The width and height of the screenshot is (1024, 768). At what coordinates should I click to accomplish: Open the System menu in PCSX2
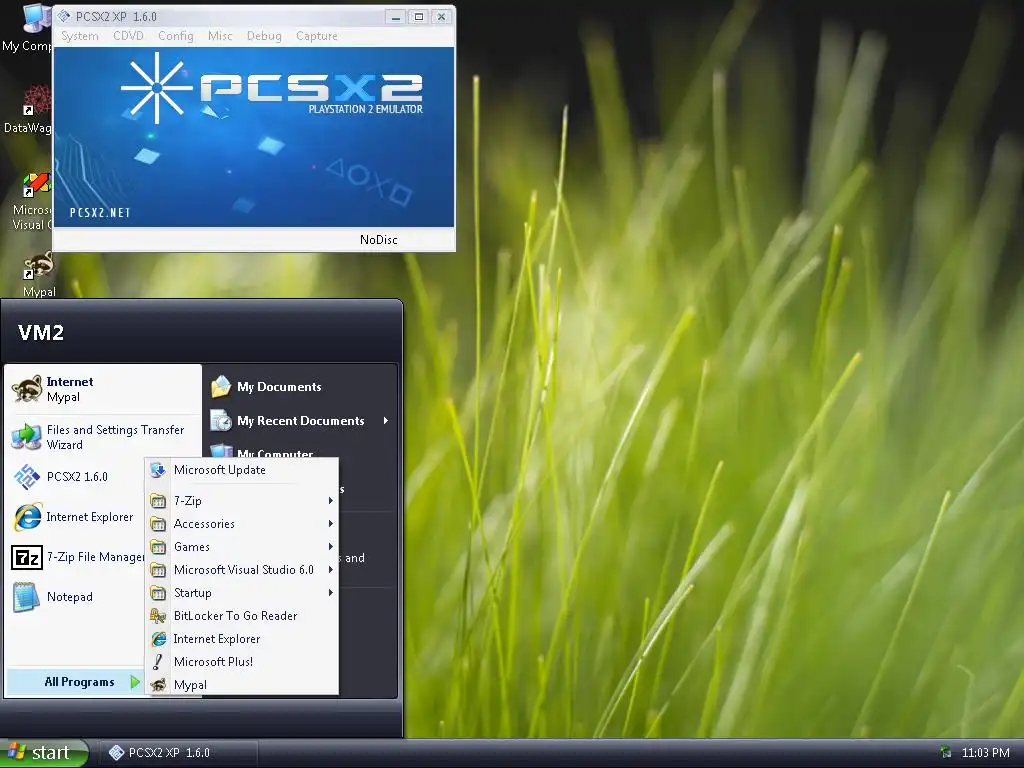point(80,36)
